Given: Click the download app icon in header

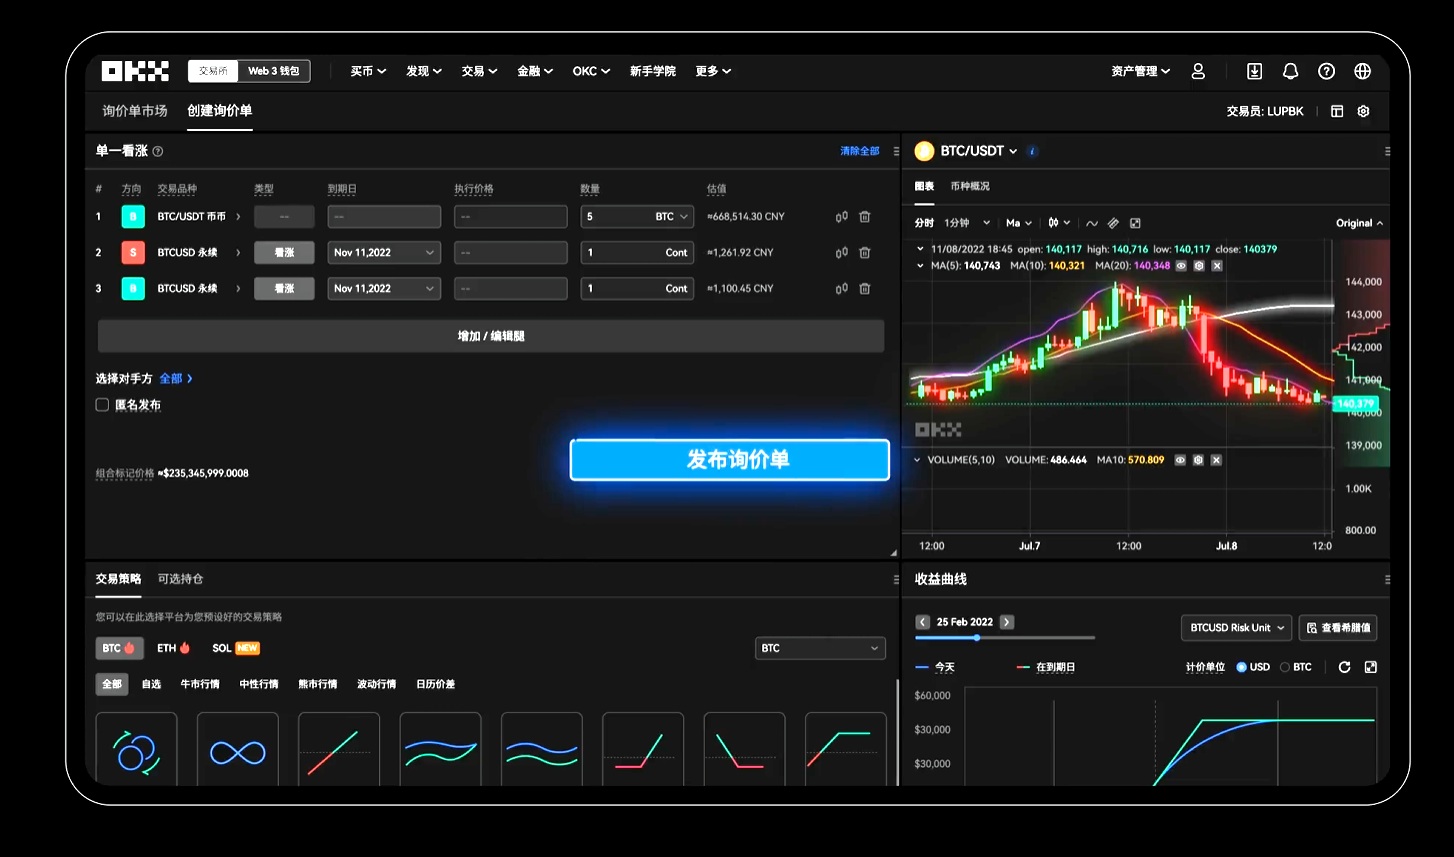Looking at the screenshot, I should click(1255, 71).
